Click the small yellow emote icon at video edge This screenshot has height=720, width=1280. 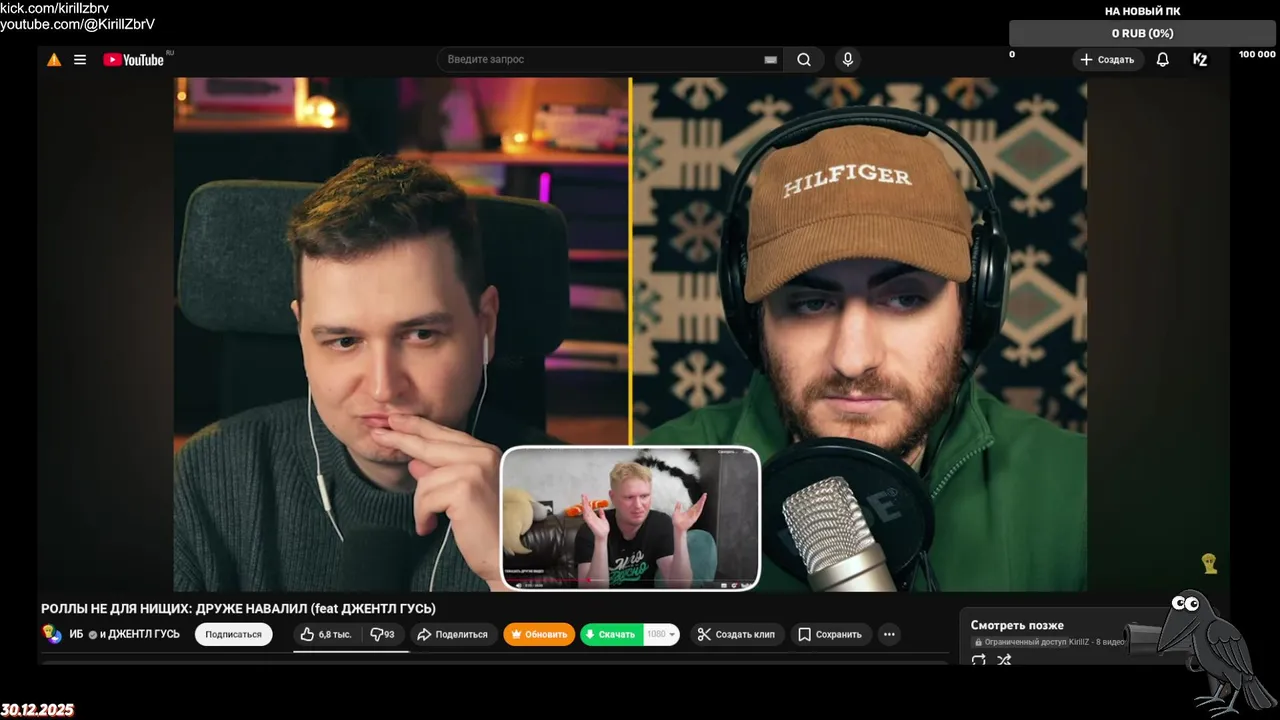[x=1209, y=564]
